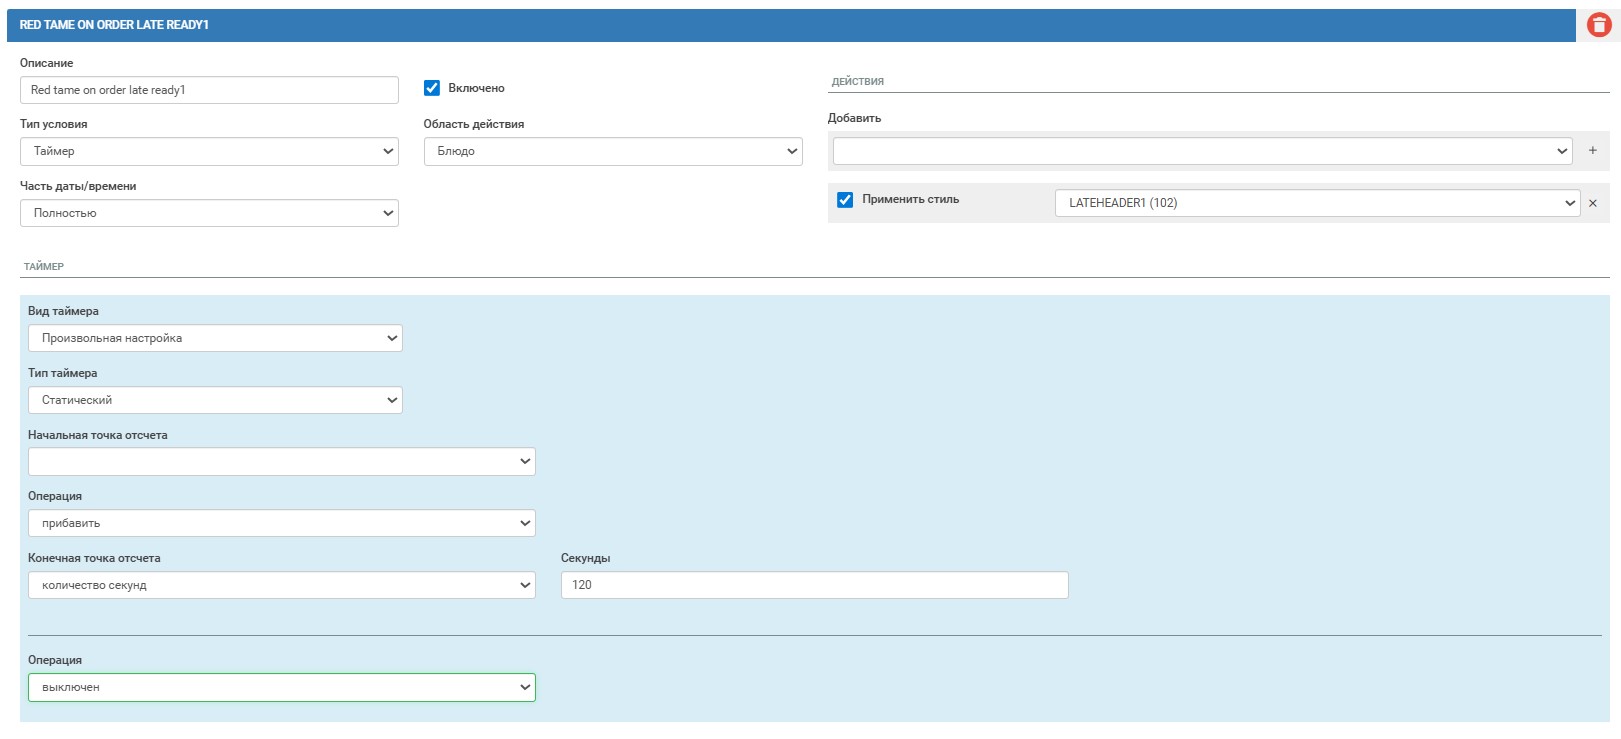1621x739 pixels.
Task: Open the Тип условия dropdown
Action: coord(209,151)
